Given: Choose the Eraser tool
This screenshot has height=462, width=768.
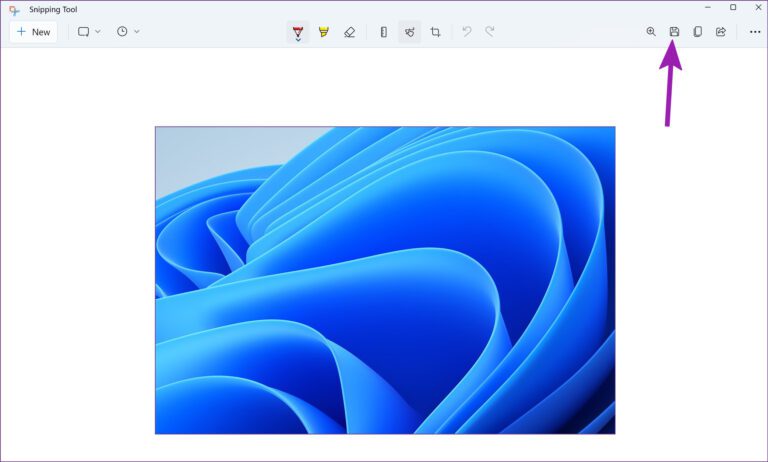Looking at the screenshot, I should tap(349, 32).
